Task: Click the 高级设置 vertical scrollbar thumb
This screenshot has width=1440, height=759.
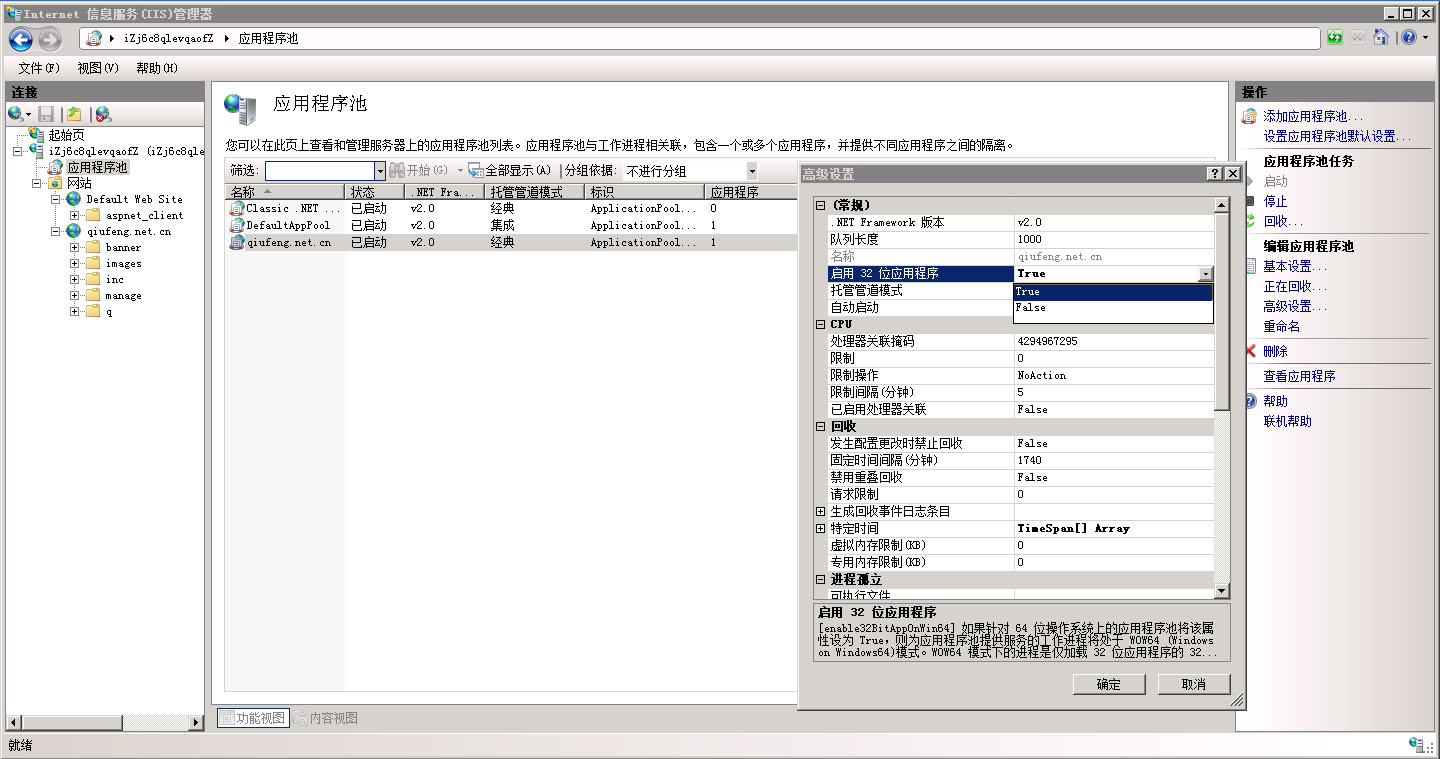Action: pos(1222,311)
